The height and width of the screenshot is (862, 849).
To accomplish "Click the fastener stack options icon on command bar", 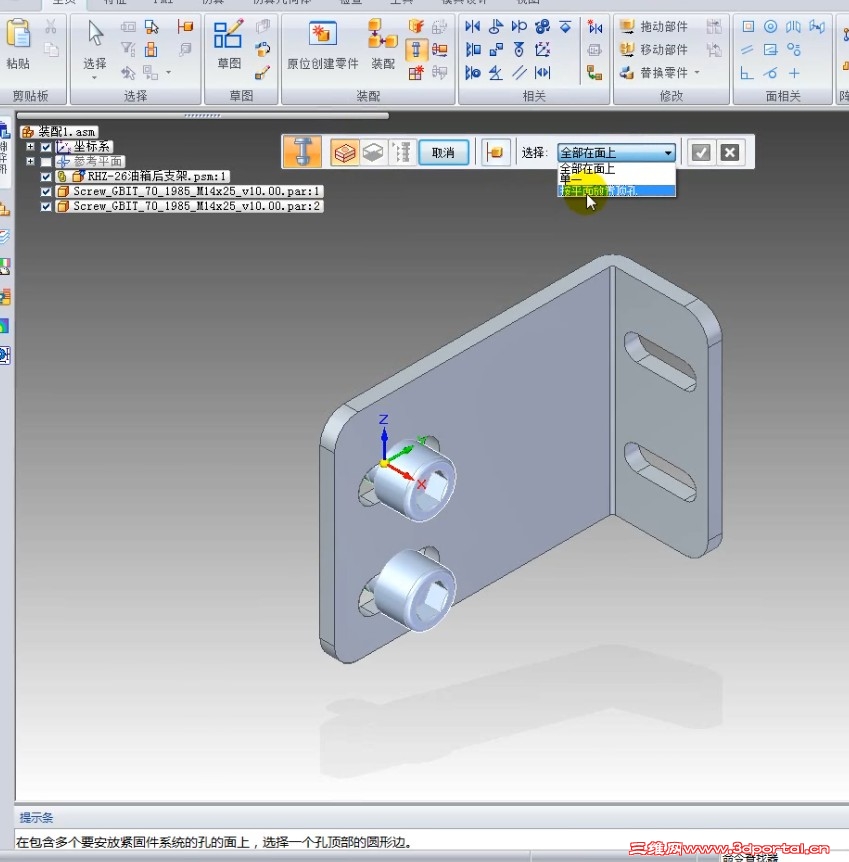I will tap(401, 152).
